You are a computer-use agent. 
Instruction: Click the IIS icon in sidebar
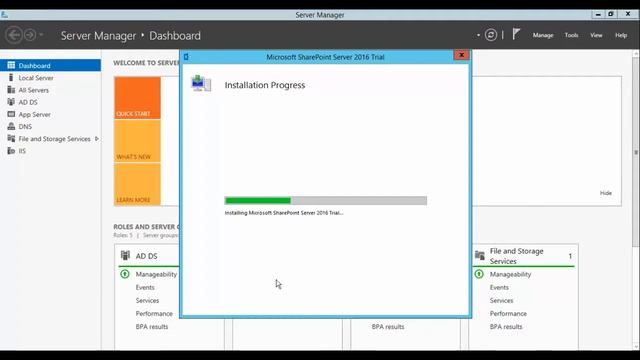[x=11, y=151]
